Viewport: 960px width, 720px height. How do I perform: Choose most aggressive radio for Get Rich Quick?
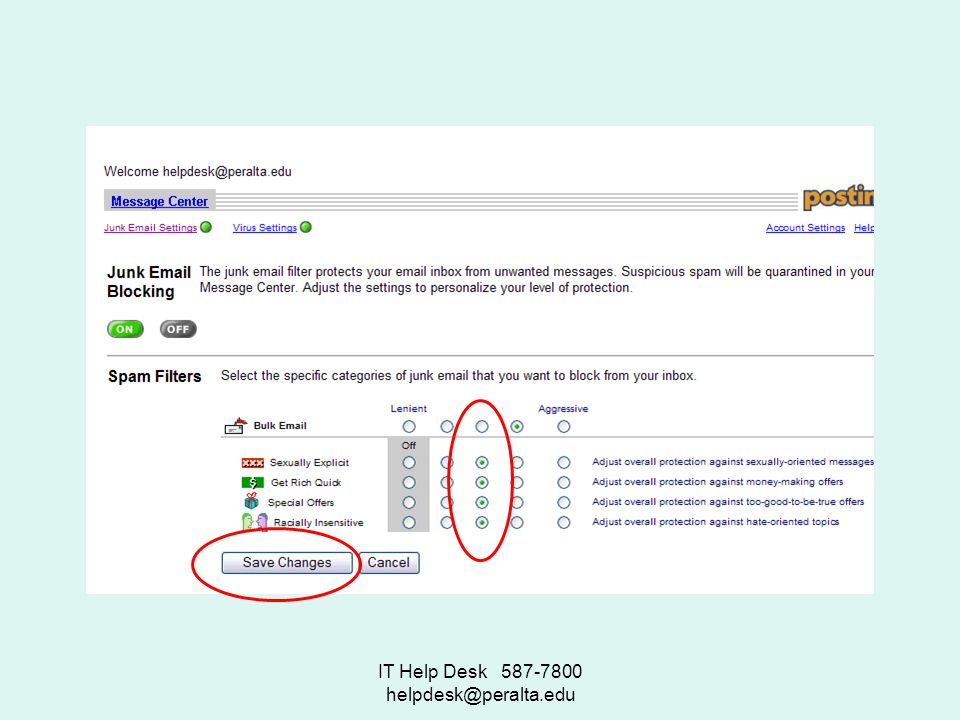[564, 482]
